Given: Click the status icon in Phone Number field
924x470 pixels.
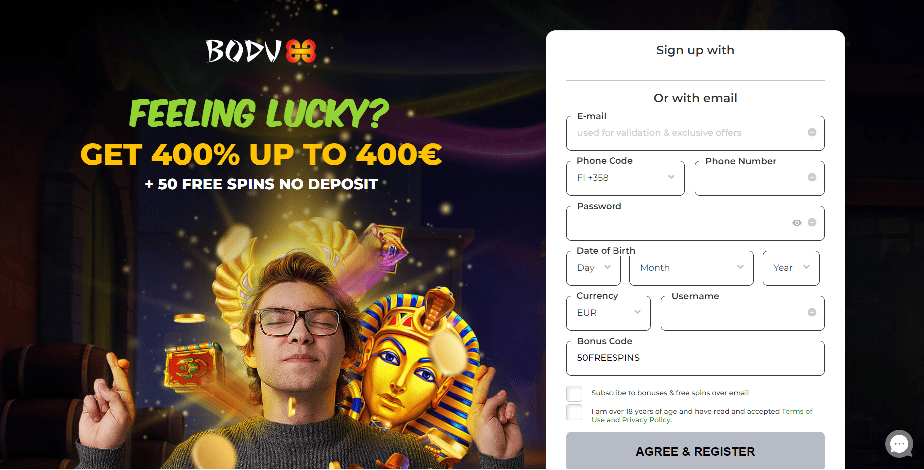Looking at the screenshot, I should click(x=811, y=177).
